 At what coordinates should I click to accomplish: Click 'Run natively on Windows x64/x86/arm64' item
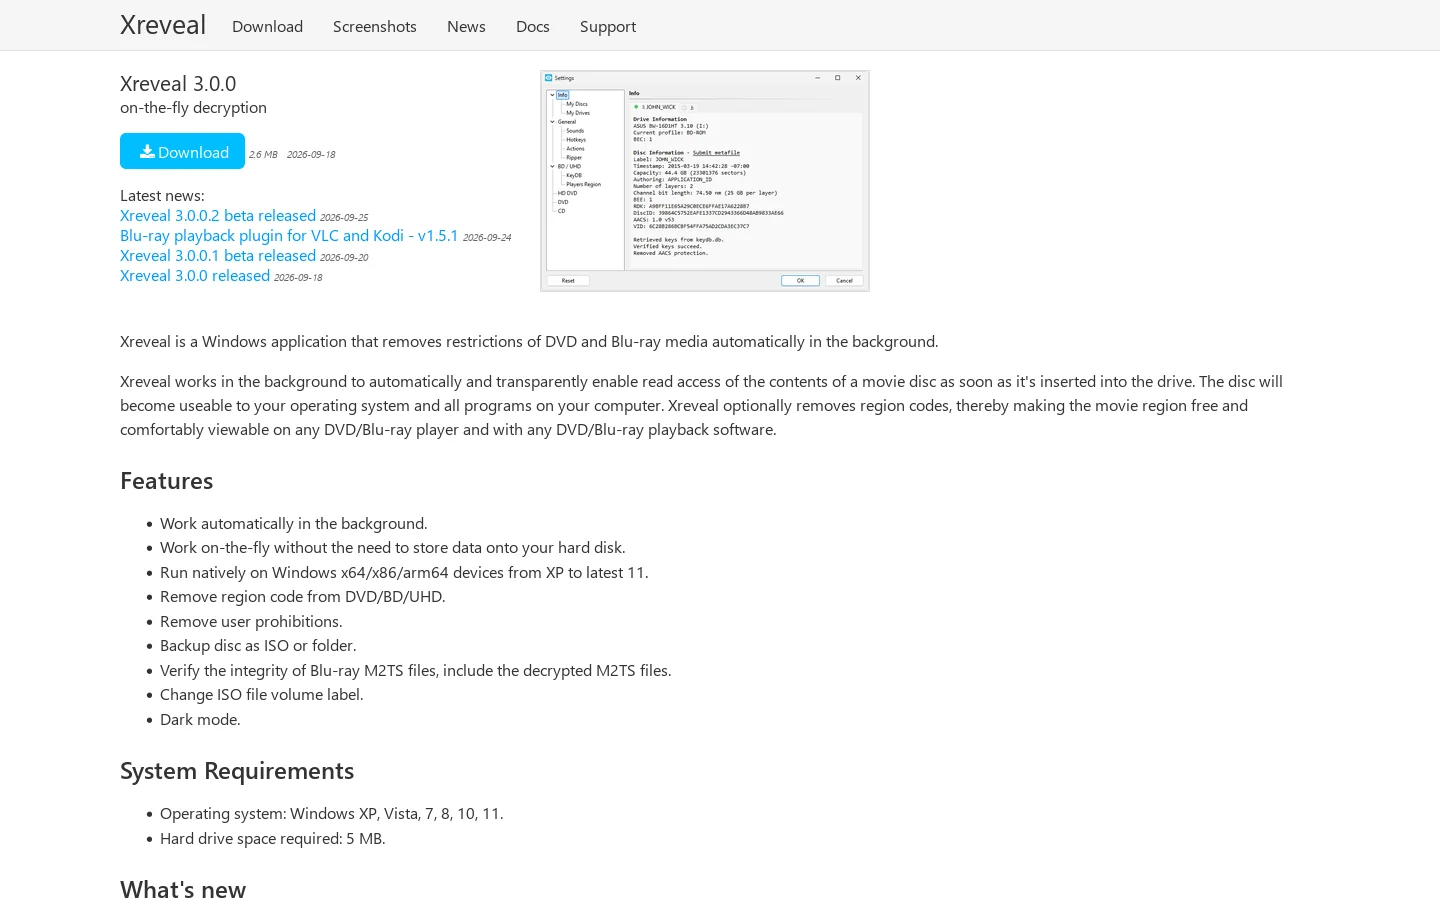pos(404,573)
